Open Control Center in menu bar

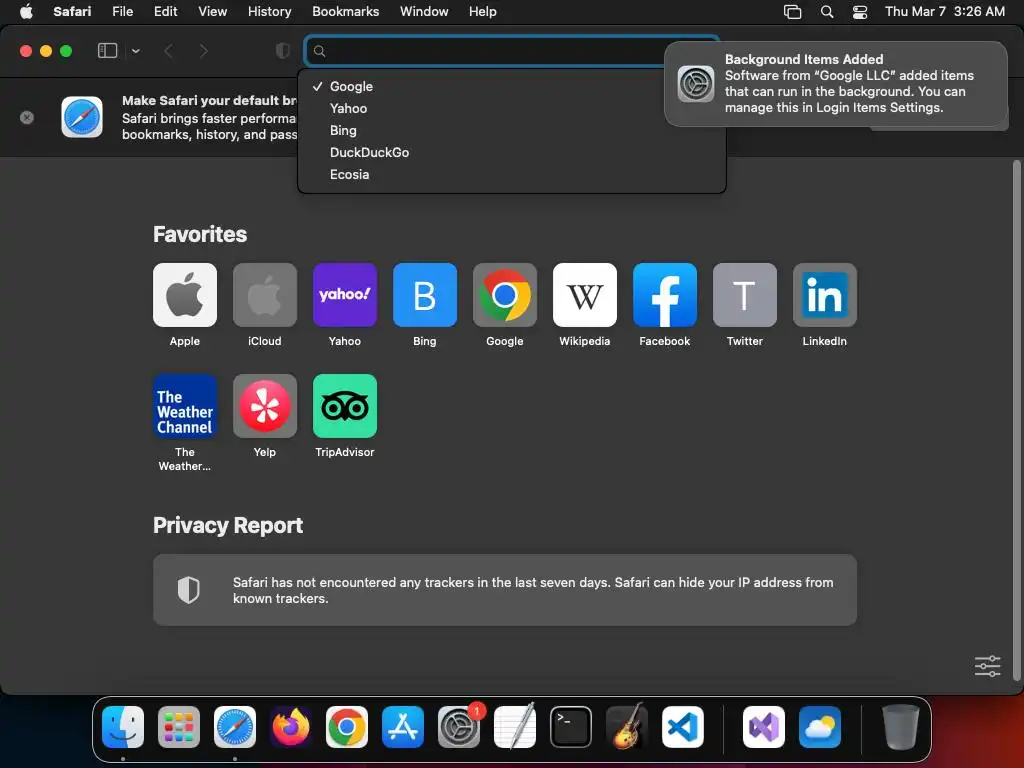tap(860, 12)
